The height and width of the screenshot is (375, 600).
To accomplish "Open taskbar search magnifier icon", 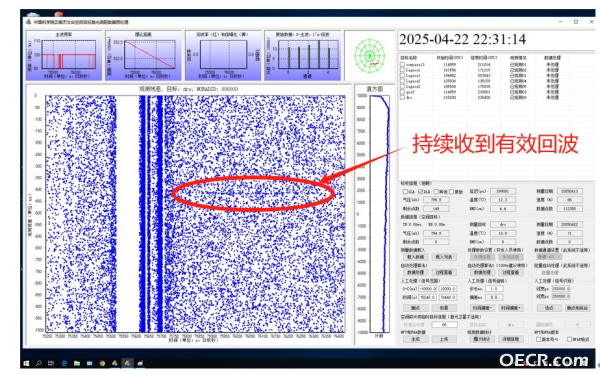I will pos(39,363).
